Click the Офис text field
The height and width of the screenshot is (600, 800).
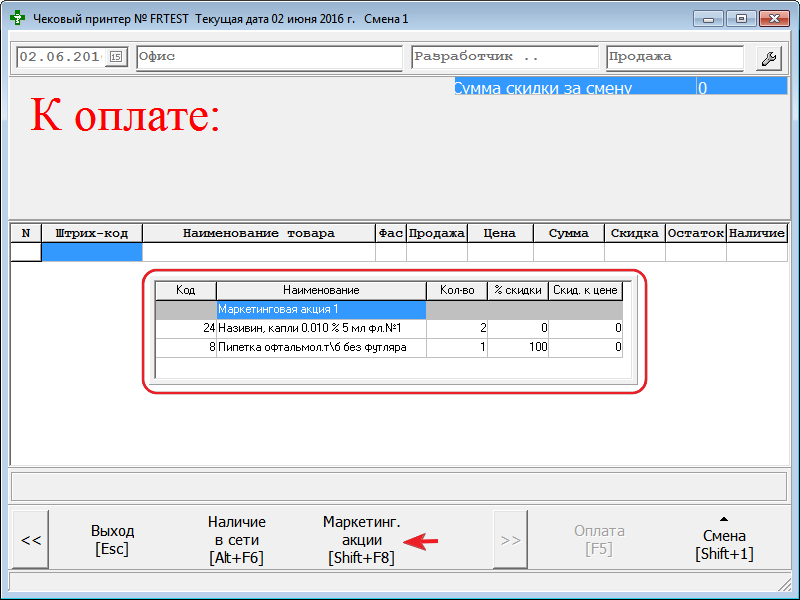tap(270, 57)
